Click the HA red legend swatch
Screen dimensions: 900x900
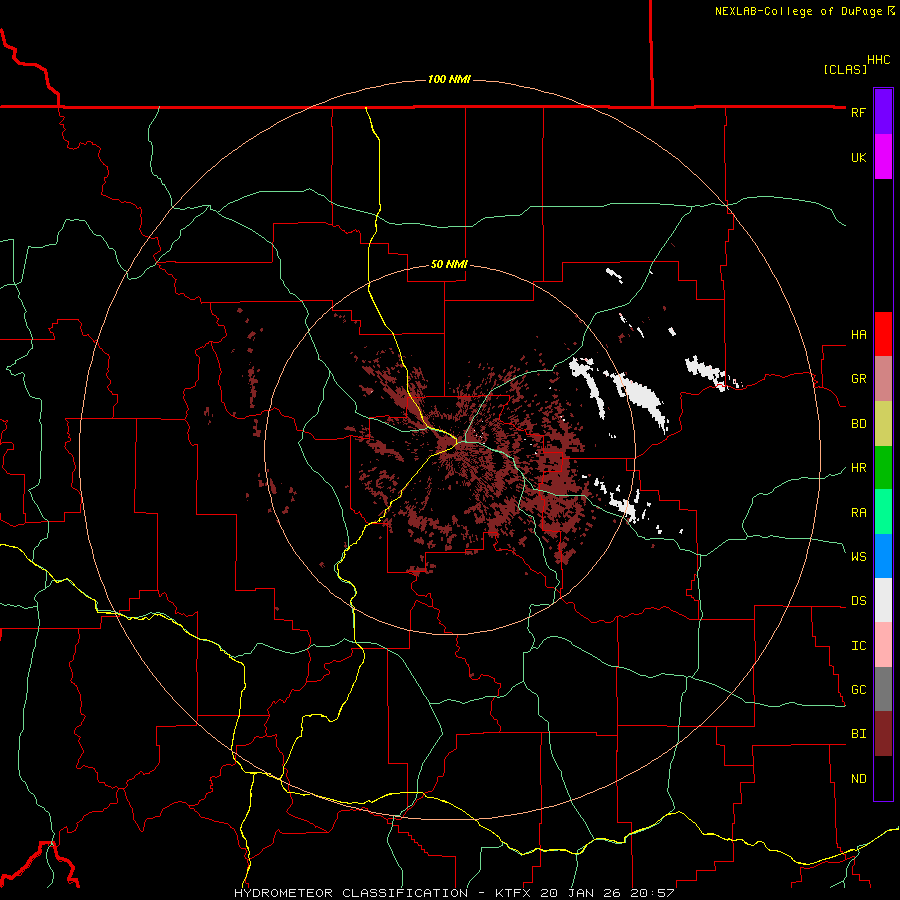[883, 334]
